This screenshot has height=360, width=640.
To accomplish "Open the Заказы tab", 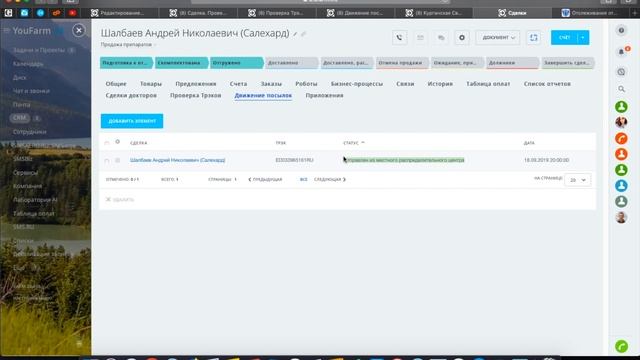I will click(x=271, y=84).
